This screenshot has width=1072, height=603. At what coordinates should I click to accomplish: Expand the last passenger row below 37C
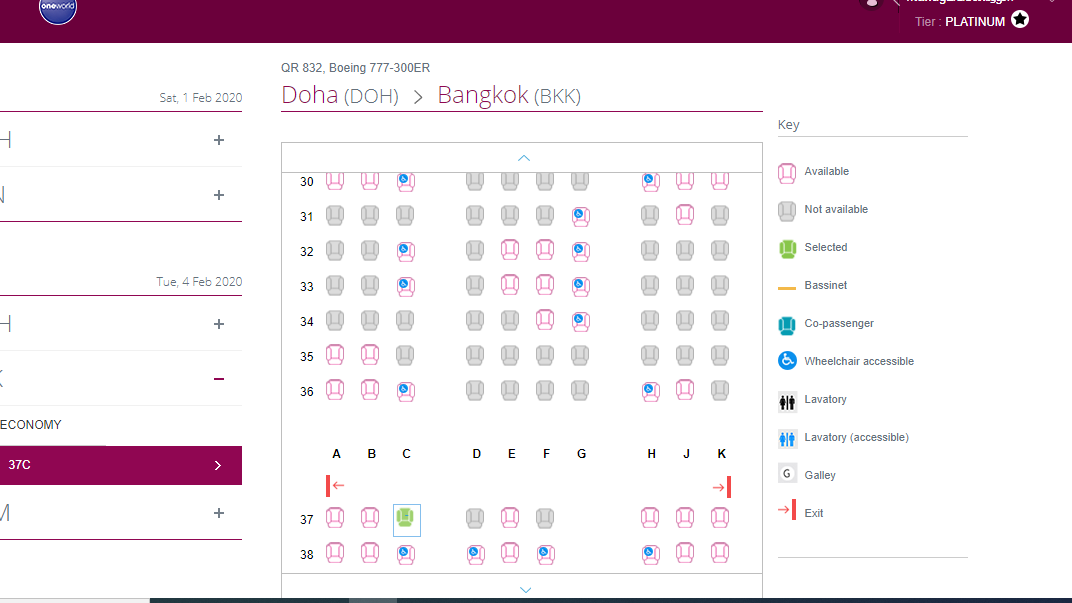[219, 513]
